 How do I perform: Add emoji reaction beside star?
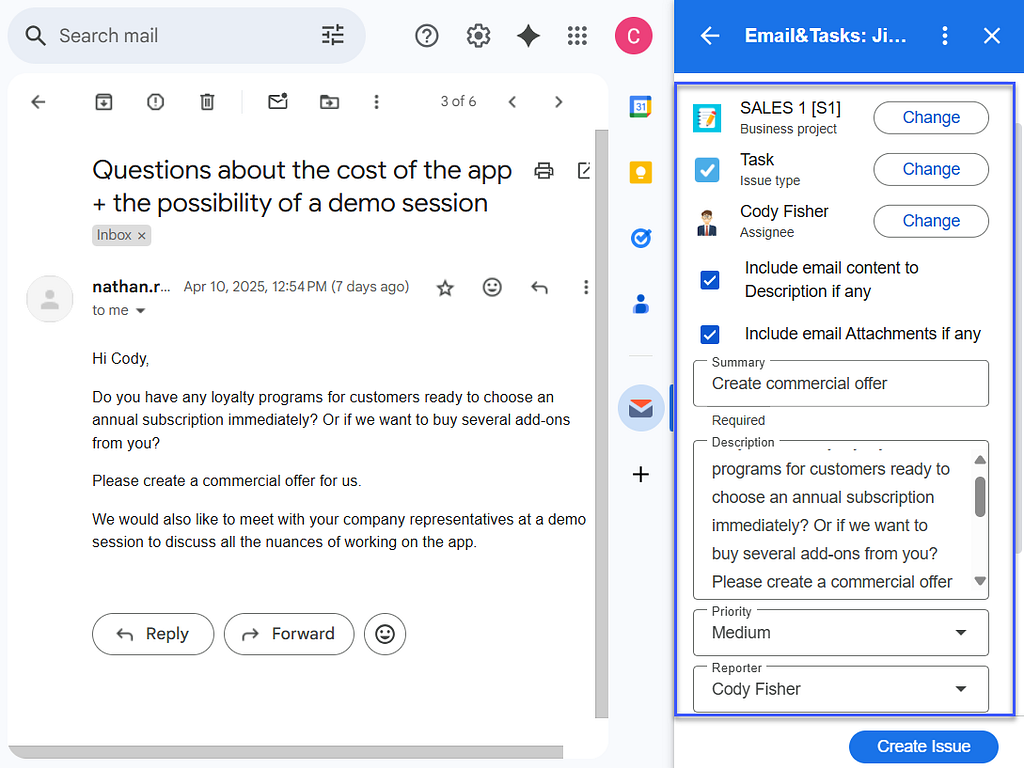tap(492, 287)
